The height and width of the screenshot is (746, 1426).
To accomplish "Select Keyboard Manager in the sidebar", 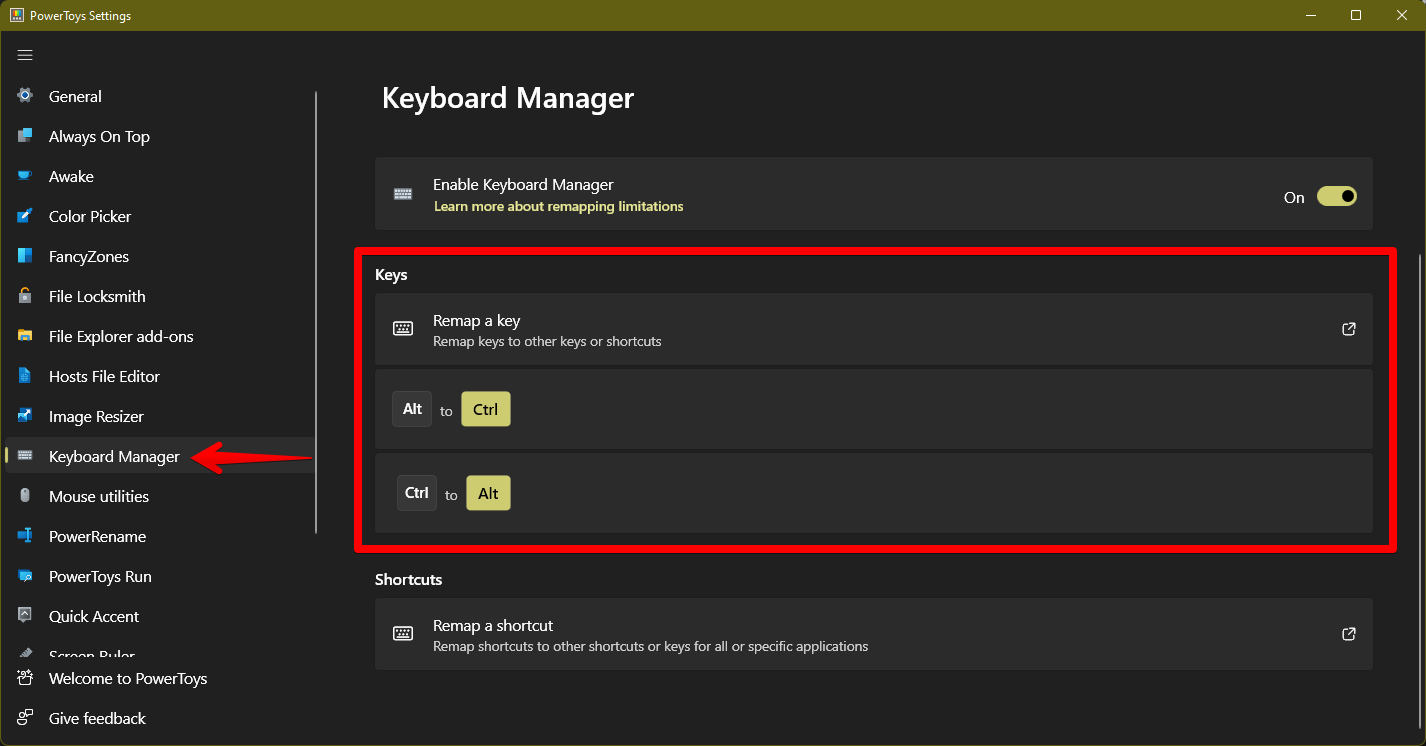I will pyautogui.click(x=112, y=456).
